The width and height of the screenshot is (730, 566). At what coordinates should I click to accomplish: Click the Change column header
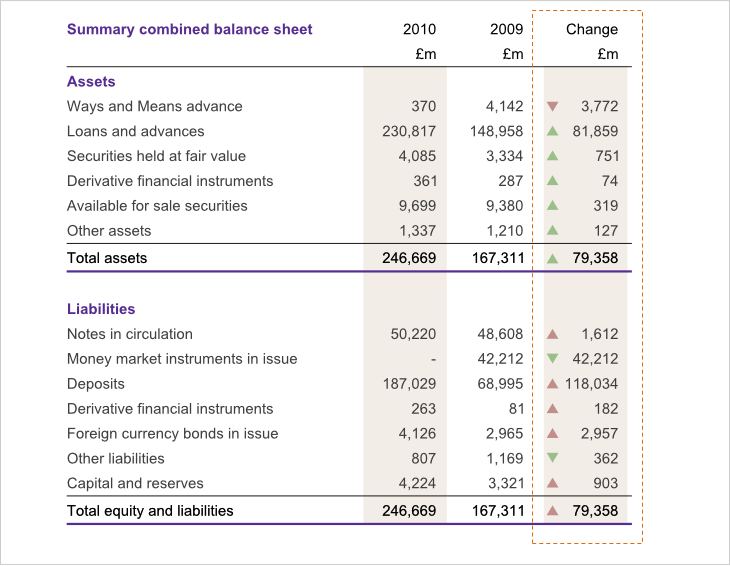tap(591, 30)
